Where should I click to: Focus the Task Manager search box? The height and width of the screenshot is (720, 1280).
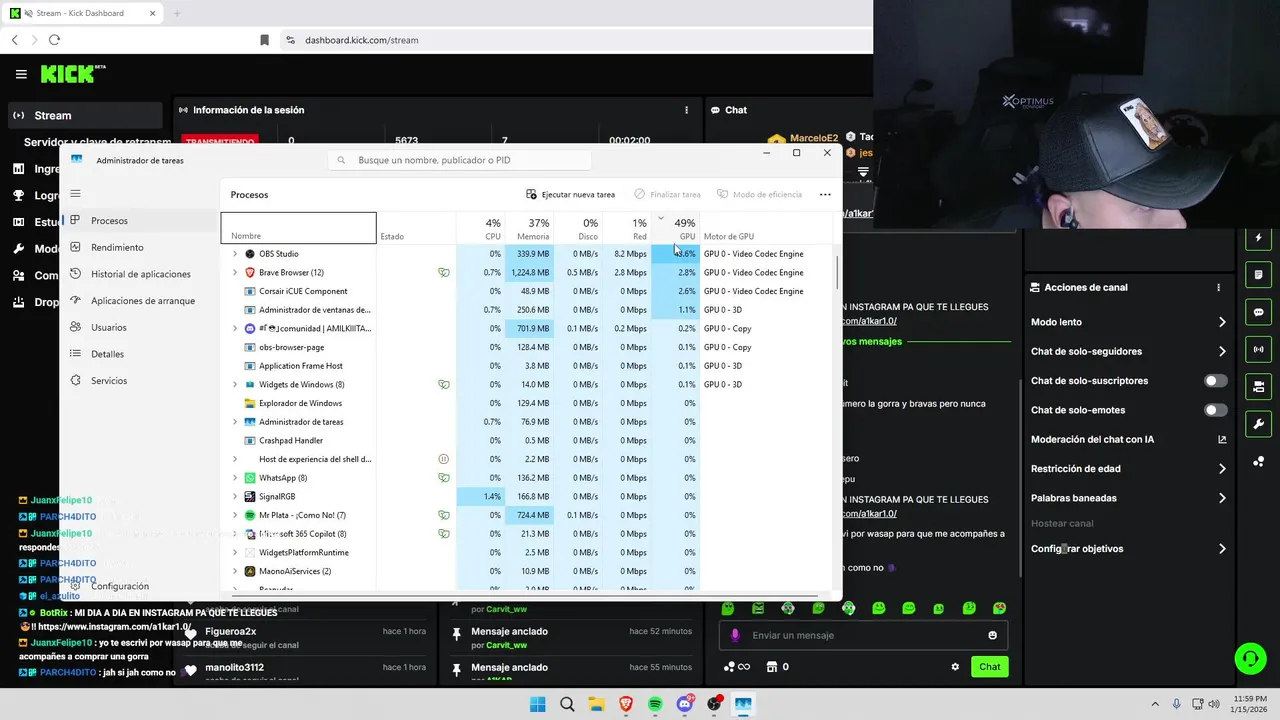(460, 160)
